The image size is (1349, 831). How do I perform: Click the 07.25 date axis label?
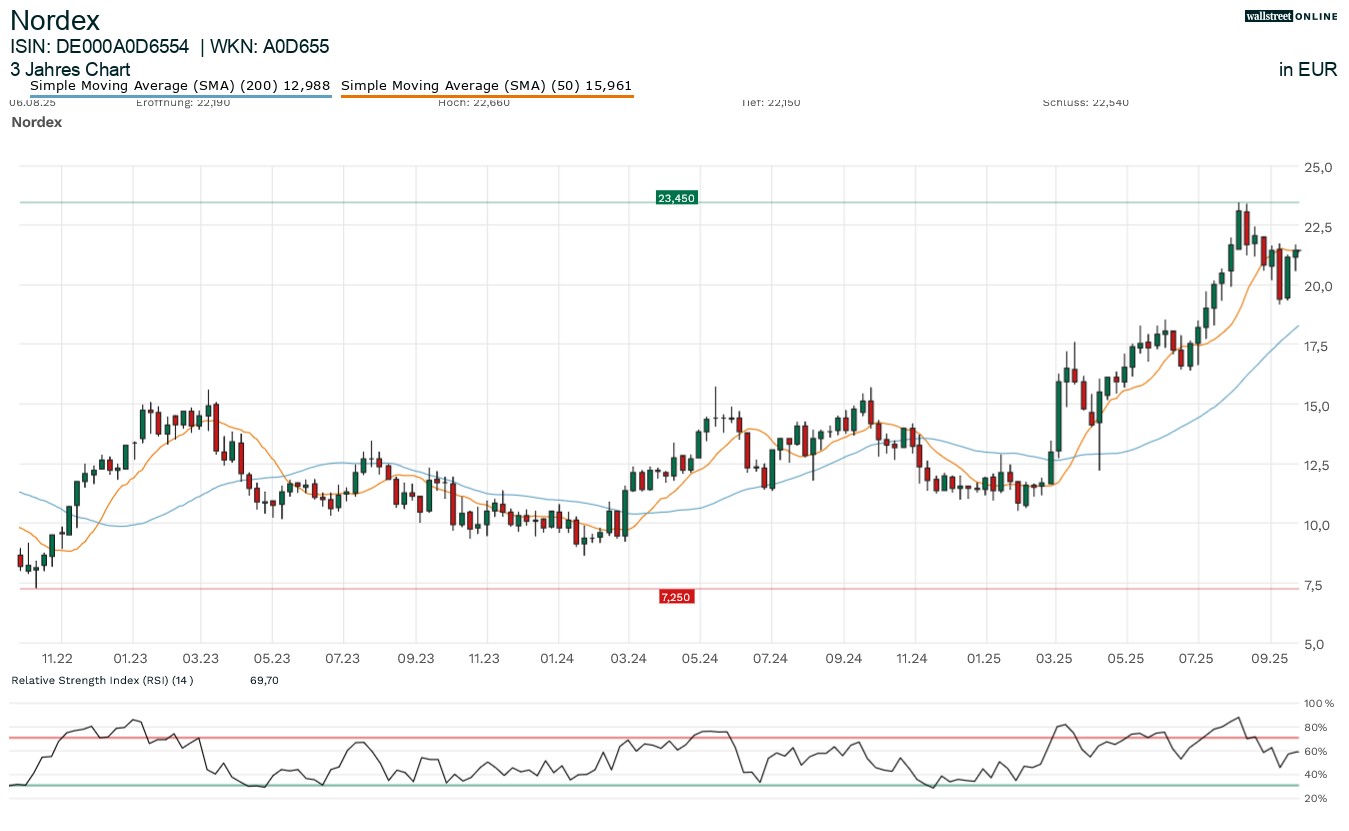[1198, 659]
